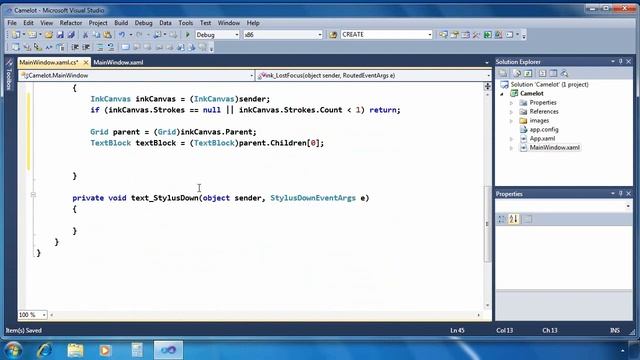Collapse the Camelot project node
Screen dimensions: 640x360
(x=502, y=94)
